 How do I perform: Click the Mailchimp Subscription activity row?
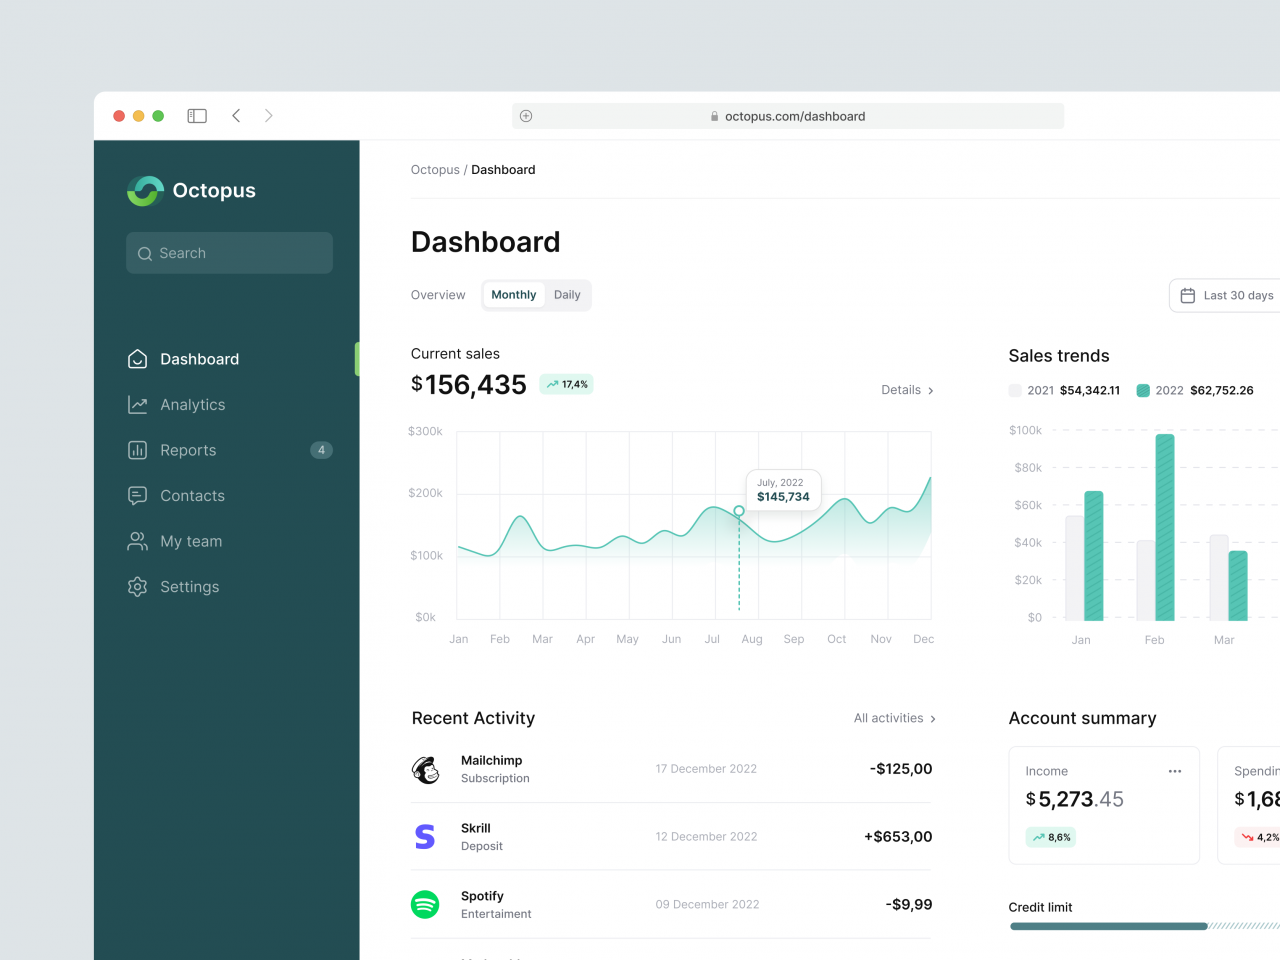click(671, 769)
